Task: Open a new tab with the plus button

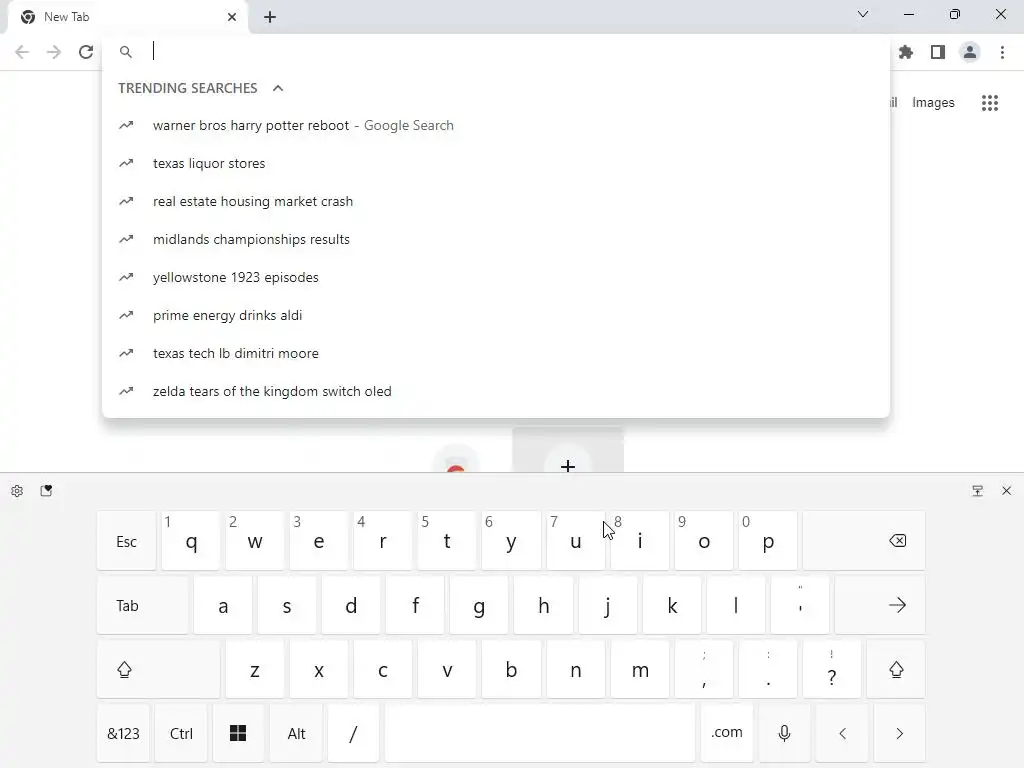Action: click(270, 17)
